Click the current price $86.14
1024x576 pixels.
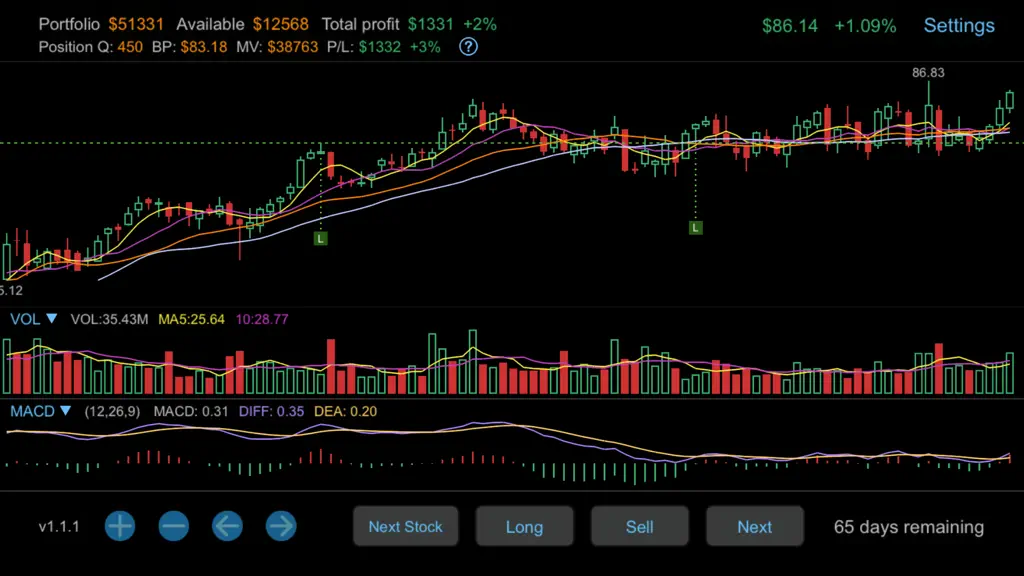tap(790, 26)
